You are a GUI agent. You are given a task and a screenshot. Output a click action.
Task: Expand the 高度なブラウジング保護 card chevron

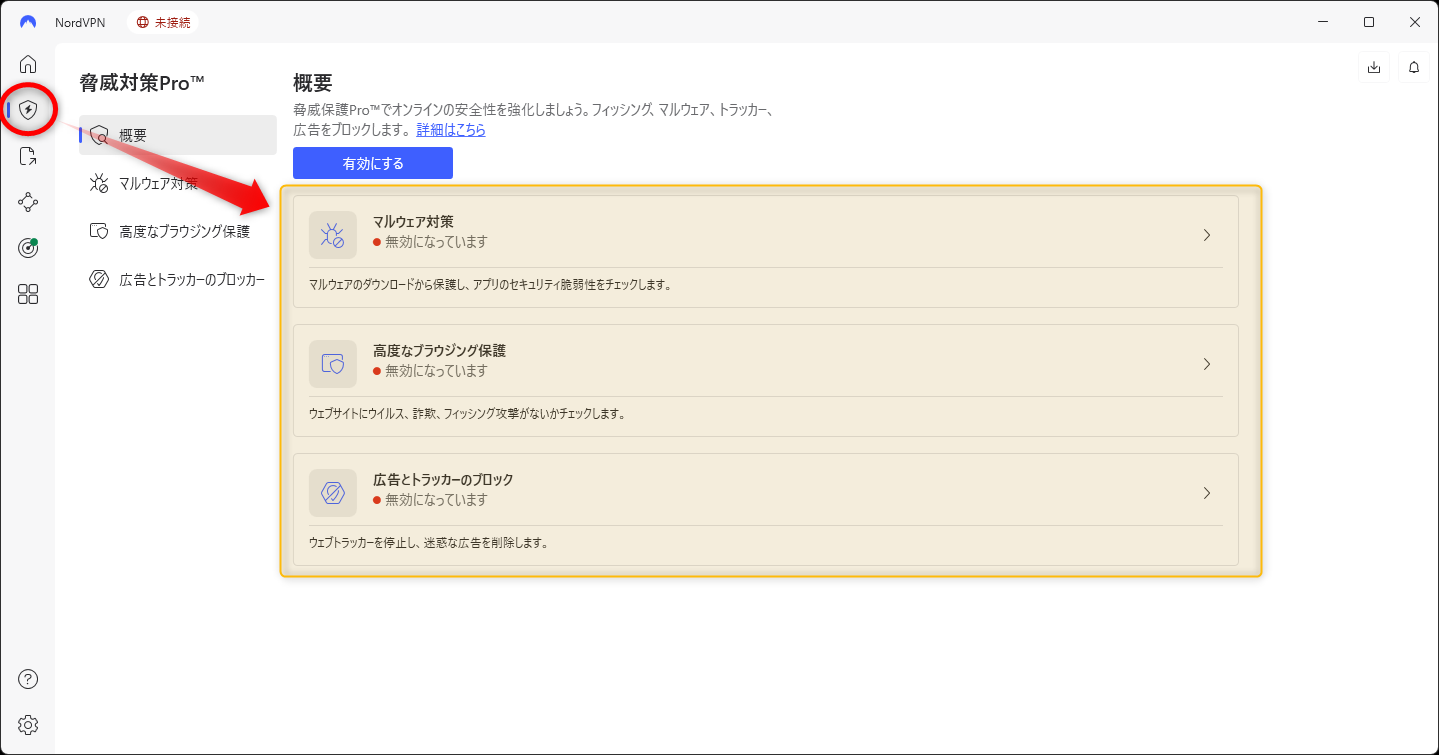click(x=1207, y=364)
